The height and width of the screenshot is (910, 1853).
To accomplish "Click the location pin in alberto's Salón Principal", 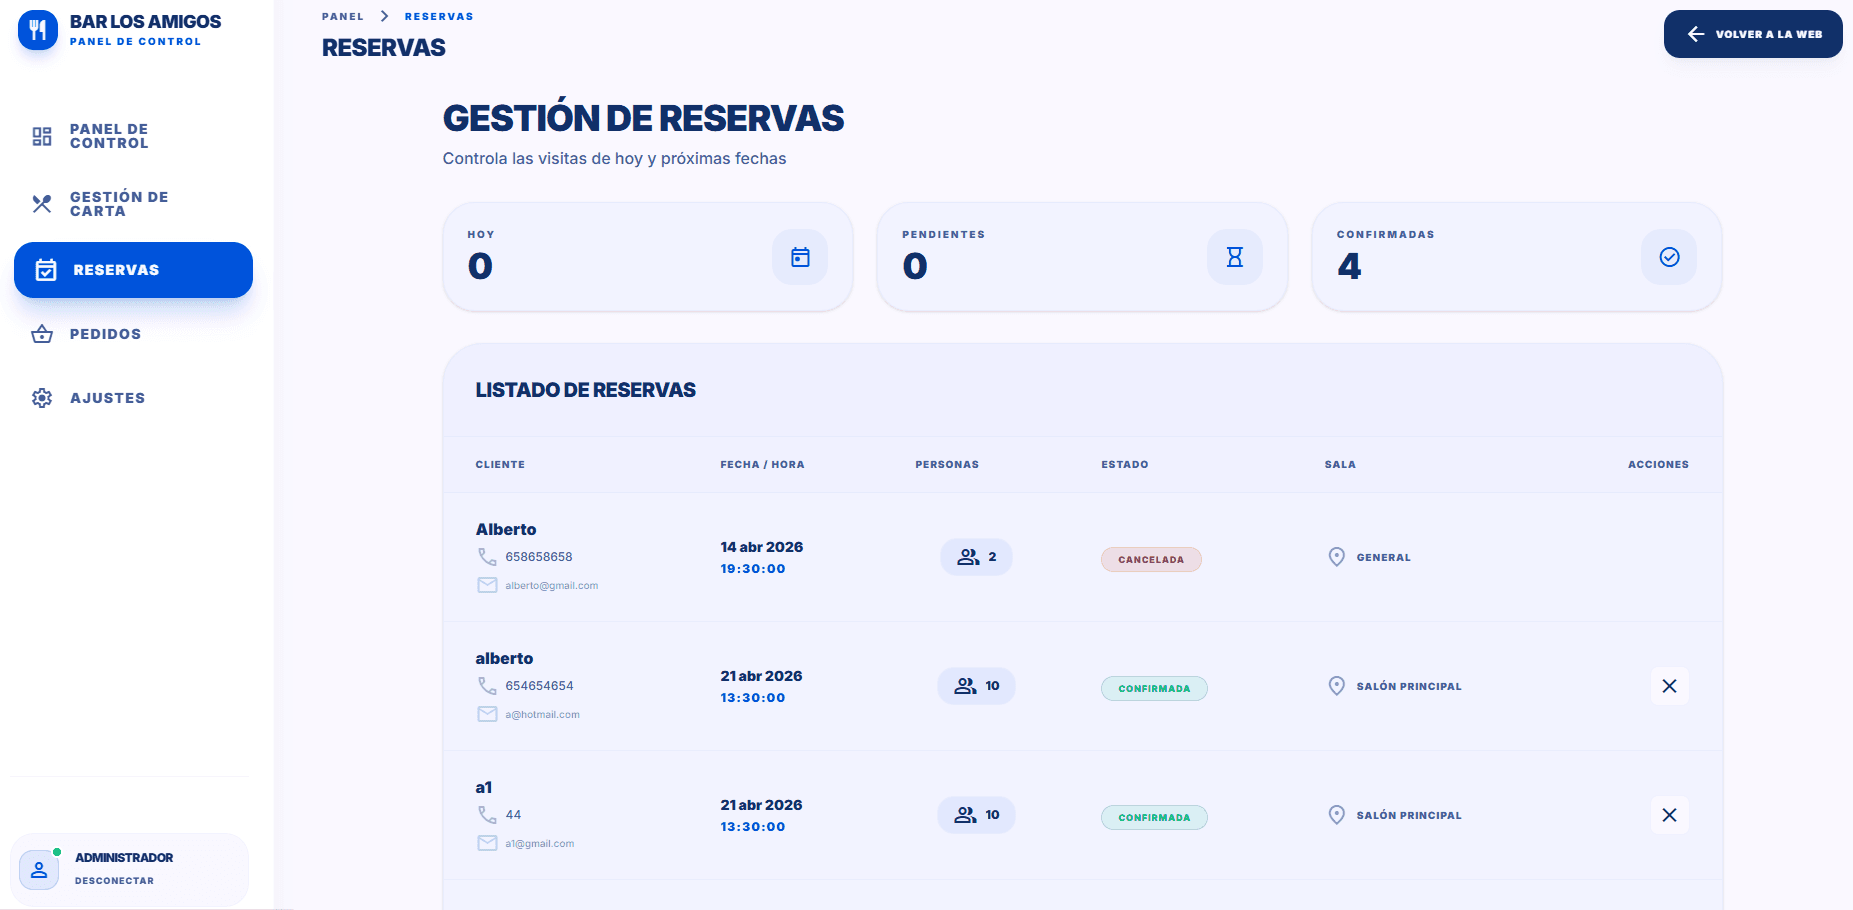I will pyautogui.click(x=1336, y=686).
